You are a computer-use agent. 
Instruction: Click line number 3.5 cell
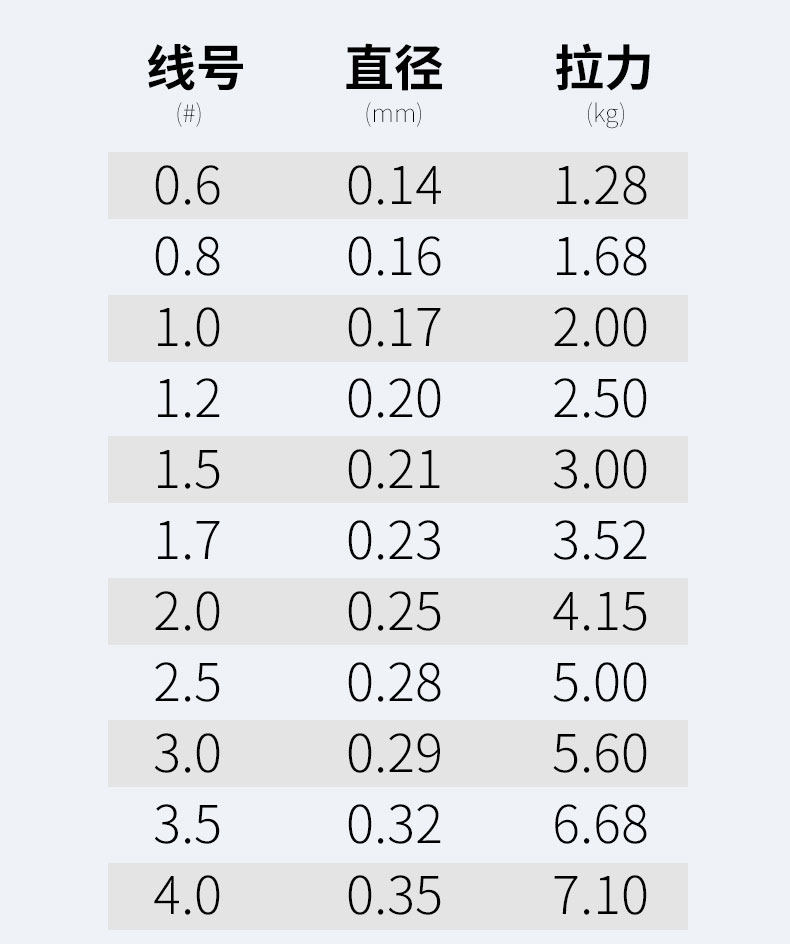point(187,825)
